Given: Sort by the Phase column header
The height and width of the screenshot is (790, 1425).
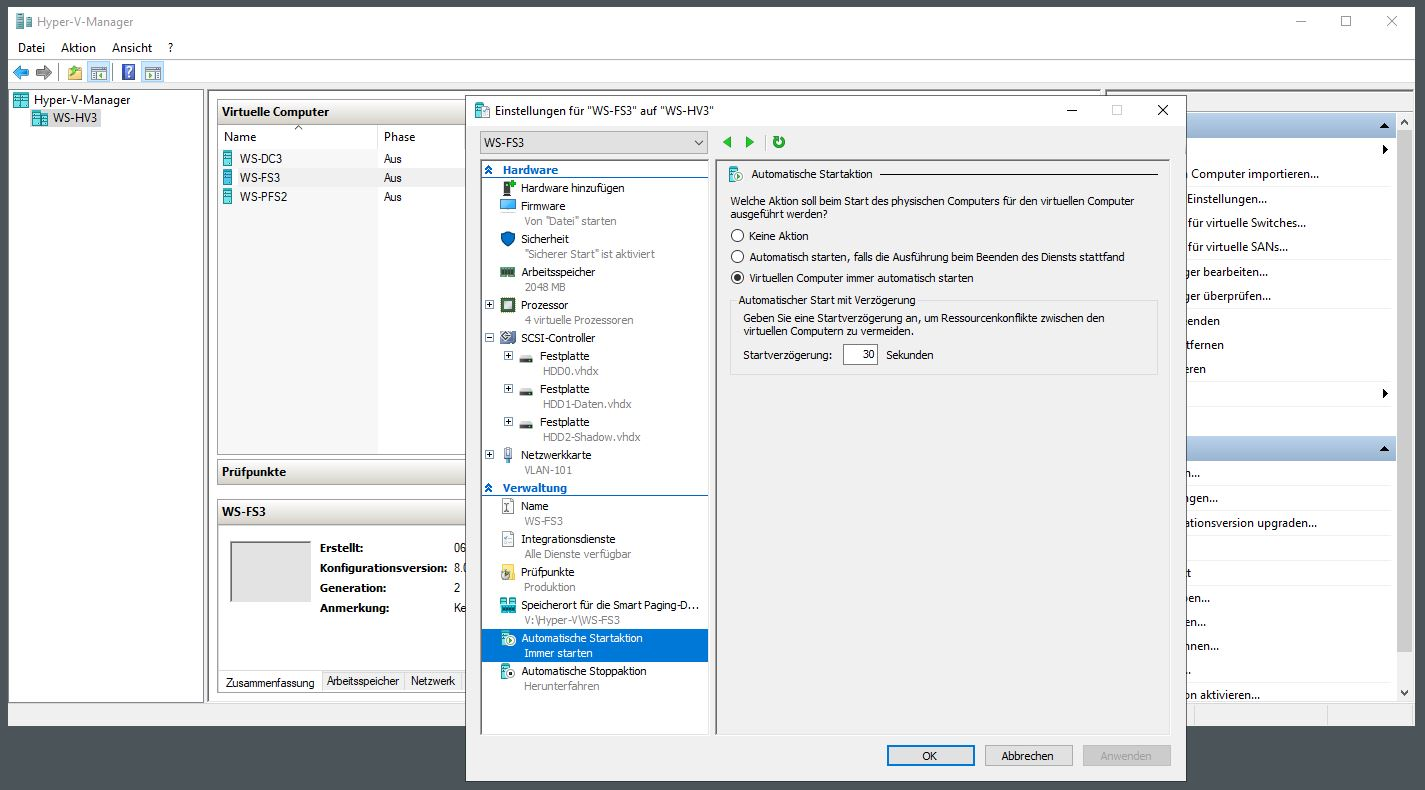Looking at the screenshot, I should coord(421,137).
